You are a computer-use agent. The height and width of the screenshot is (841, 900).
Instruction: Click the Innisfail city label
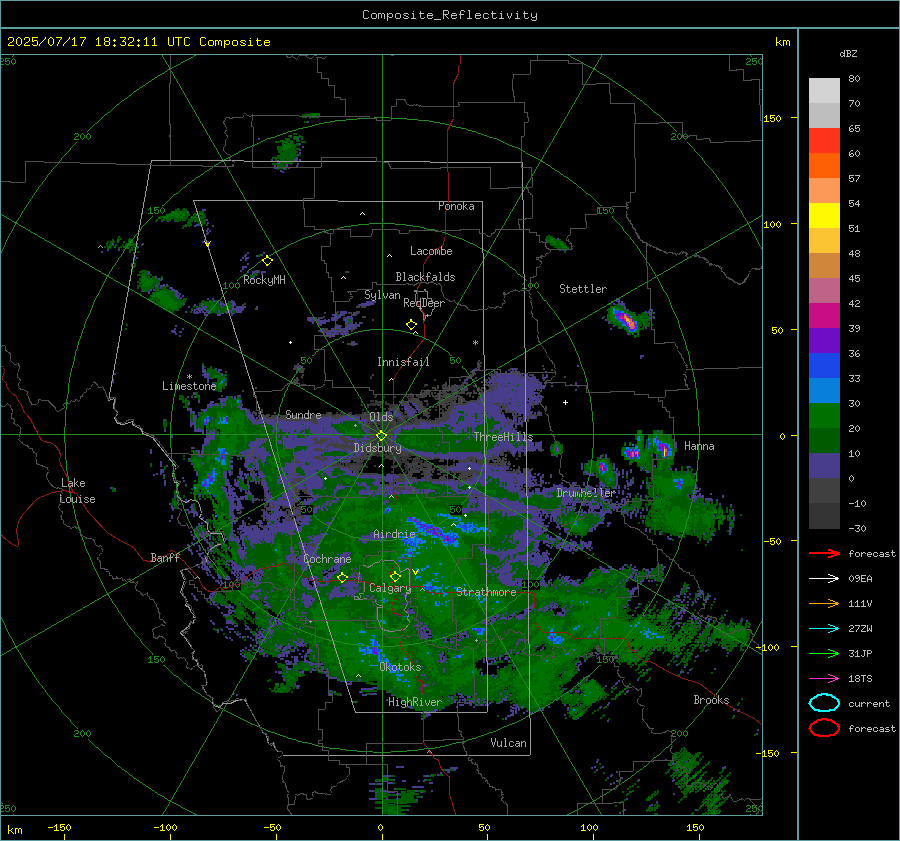pos(403,362)
